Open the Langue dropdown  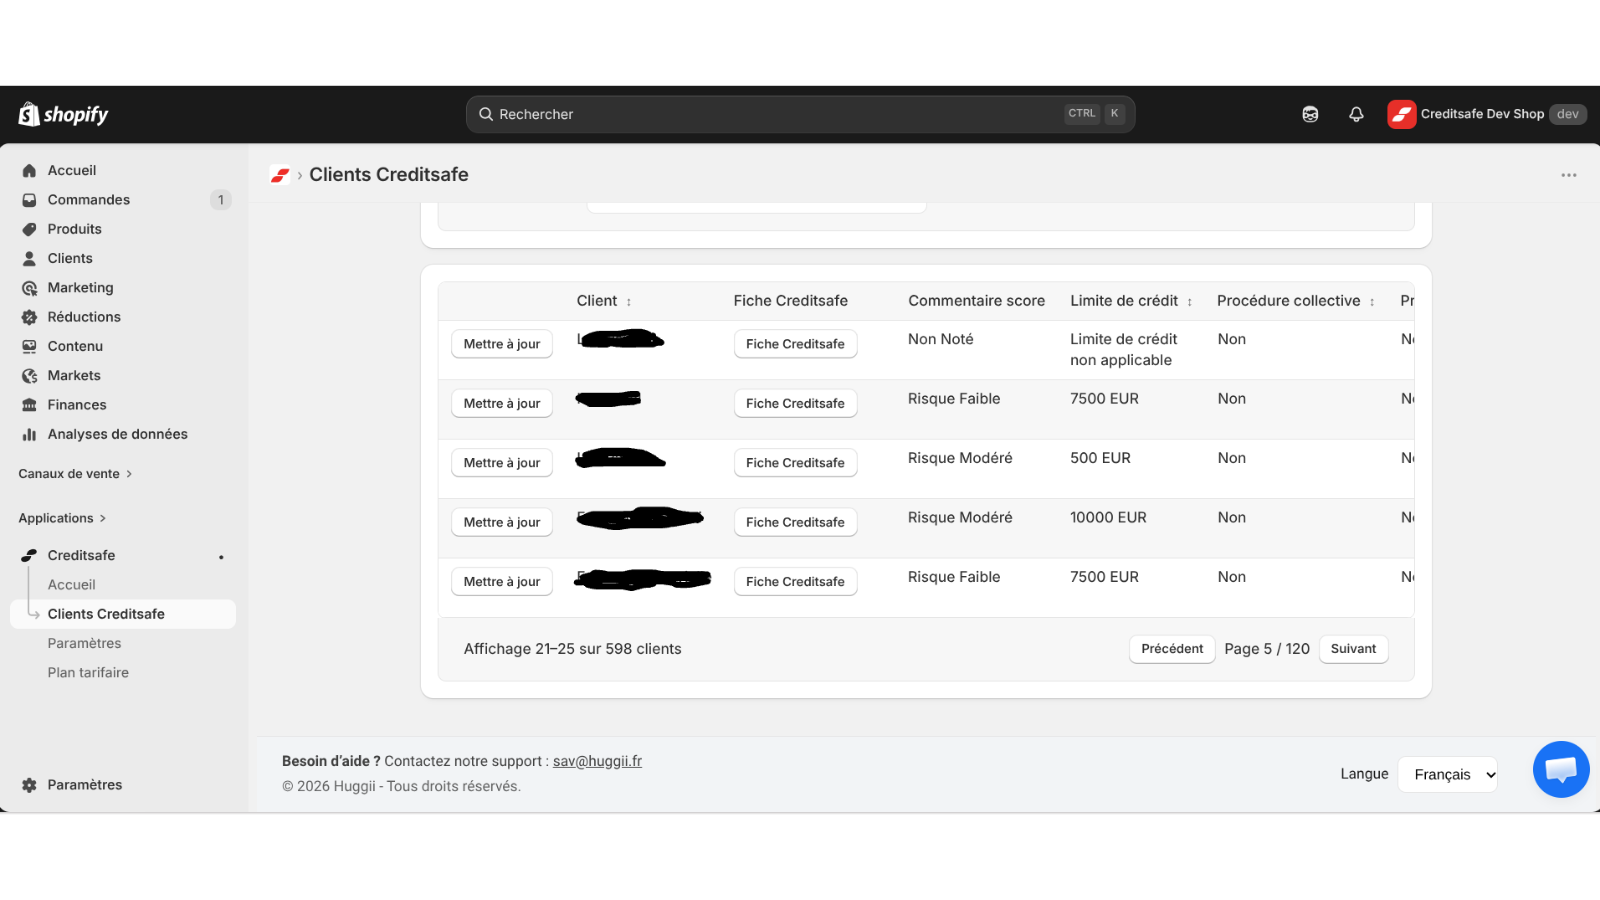pos(1447,774)
